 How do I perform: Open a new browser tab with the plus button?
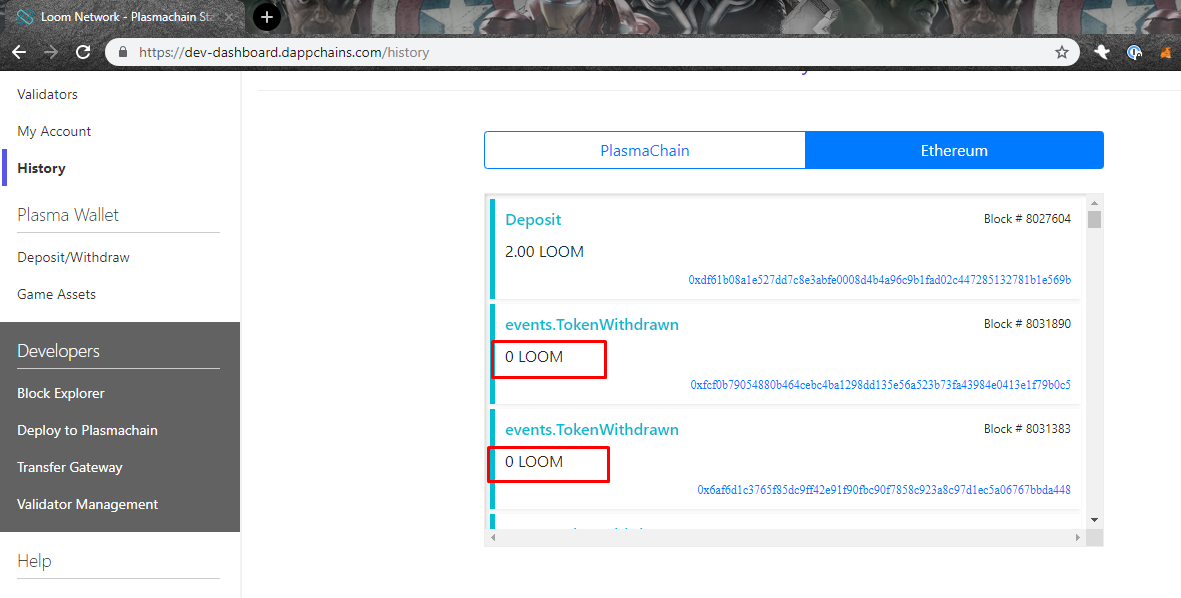pyautogui.click(x=266, y=17)
